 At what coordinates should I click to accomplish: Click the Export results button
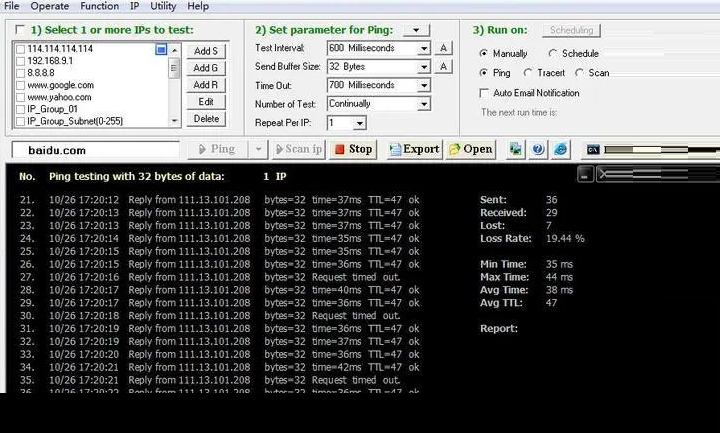coord(414,149)
